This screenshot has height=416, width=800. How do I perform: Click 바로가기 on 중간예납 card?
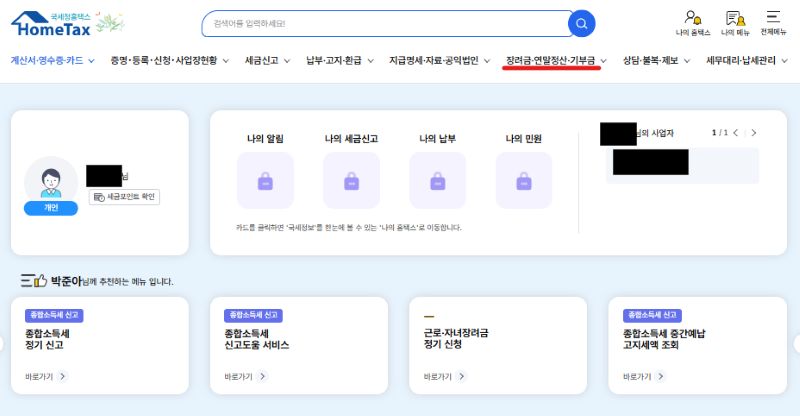click(x=637, y=377)
